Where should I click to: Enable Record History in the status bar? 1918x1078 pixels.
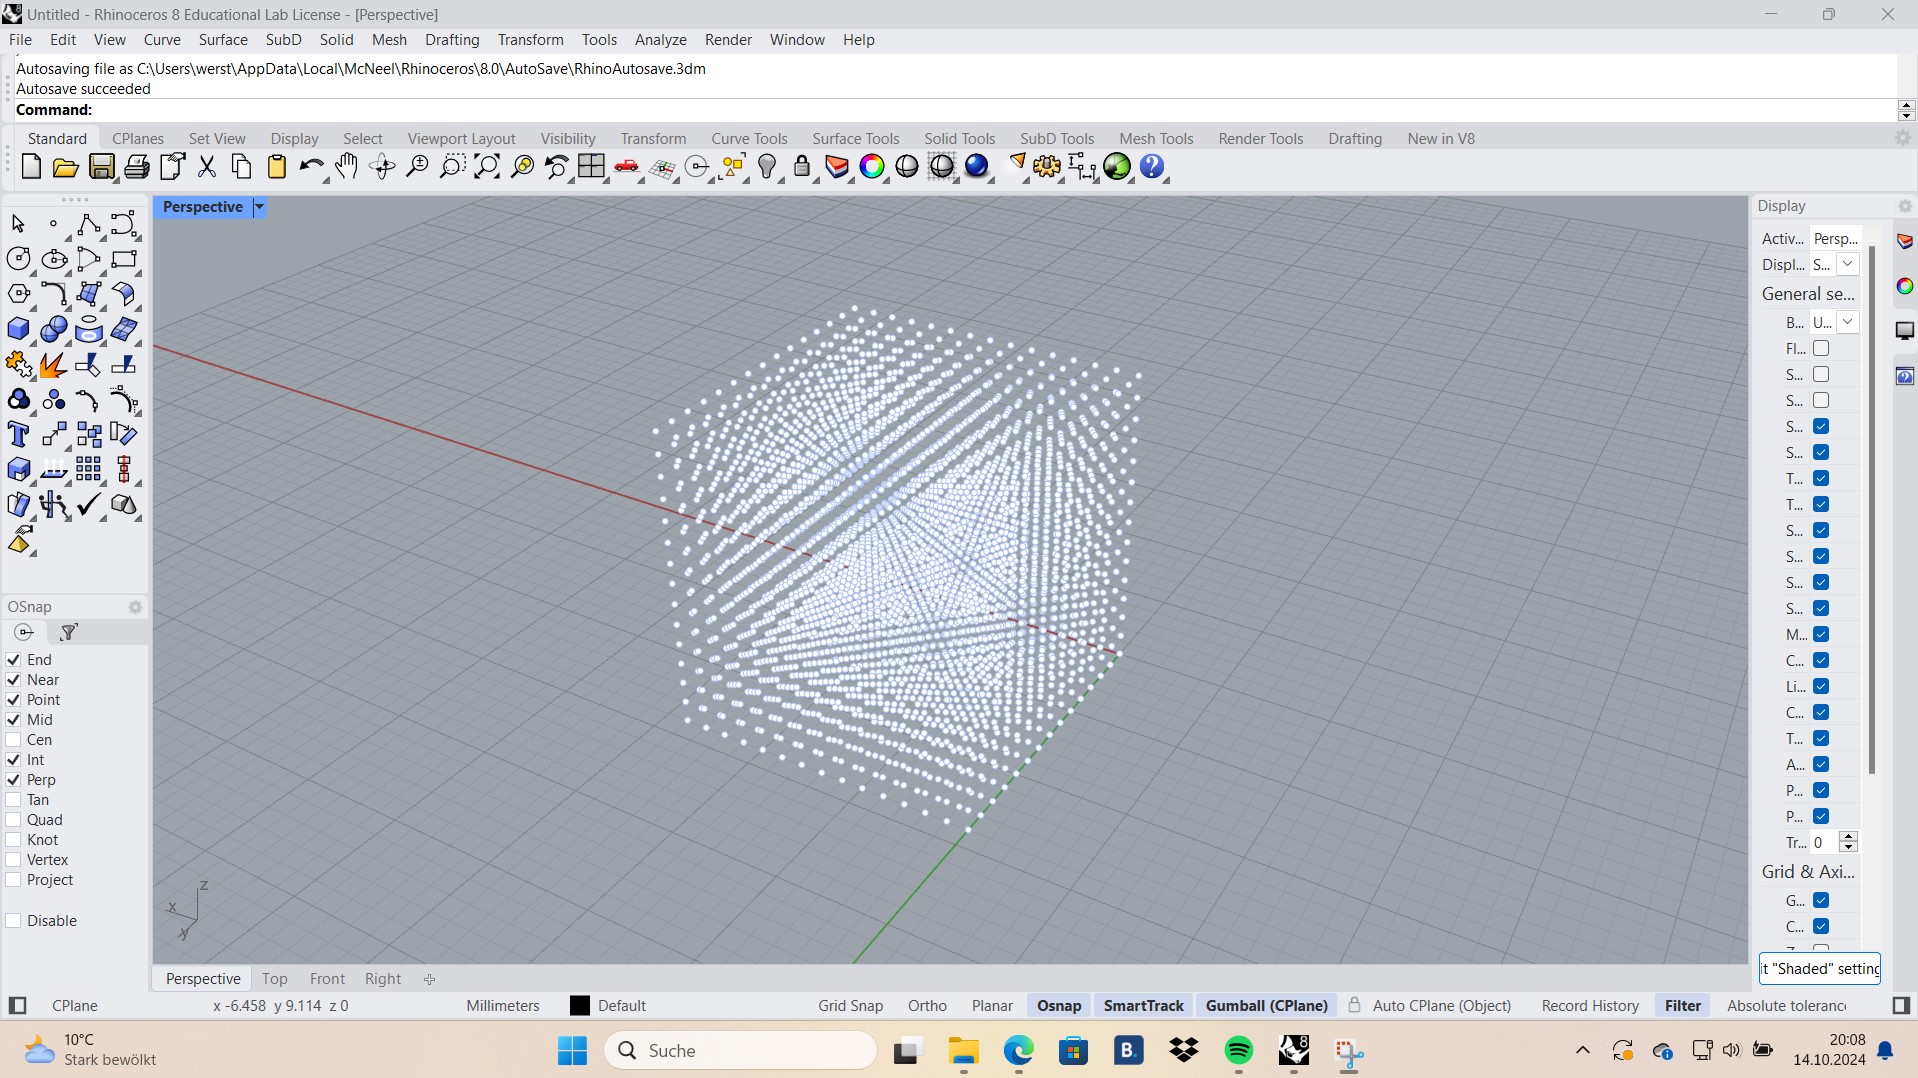pos(1588,1005)
